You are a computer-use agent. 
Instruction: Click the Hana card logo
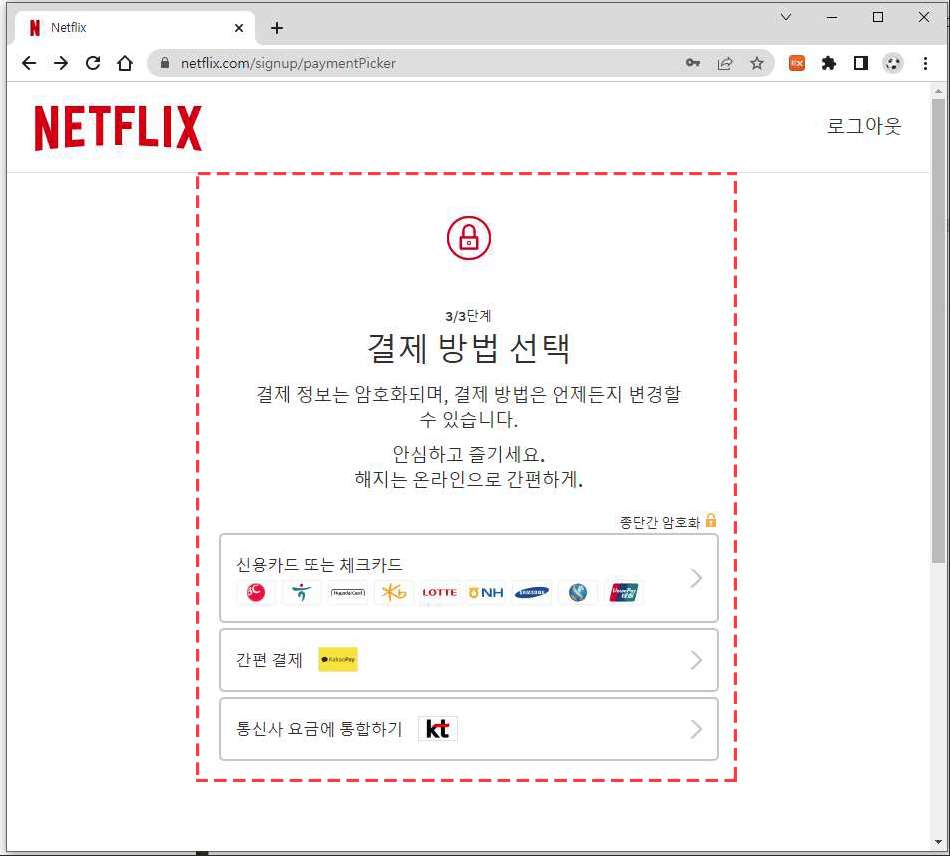(x=301, y=592)
